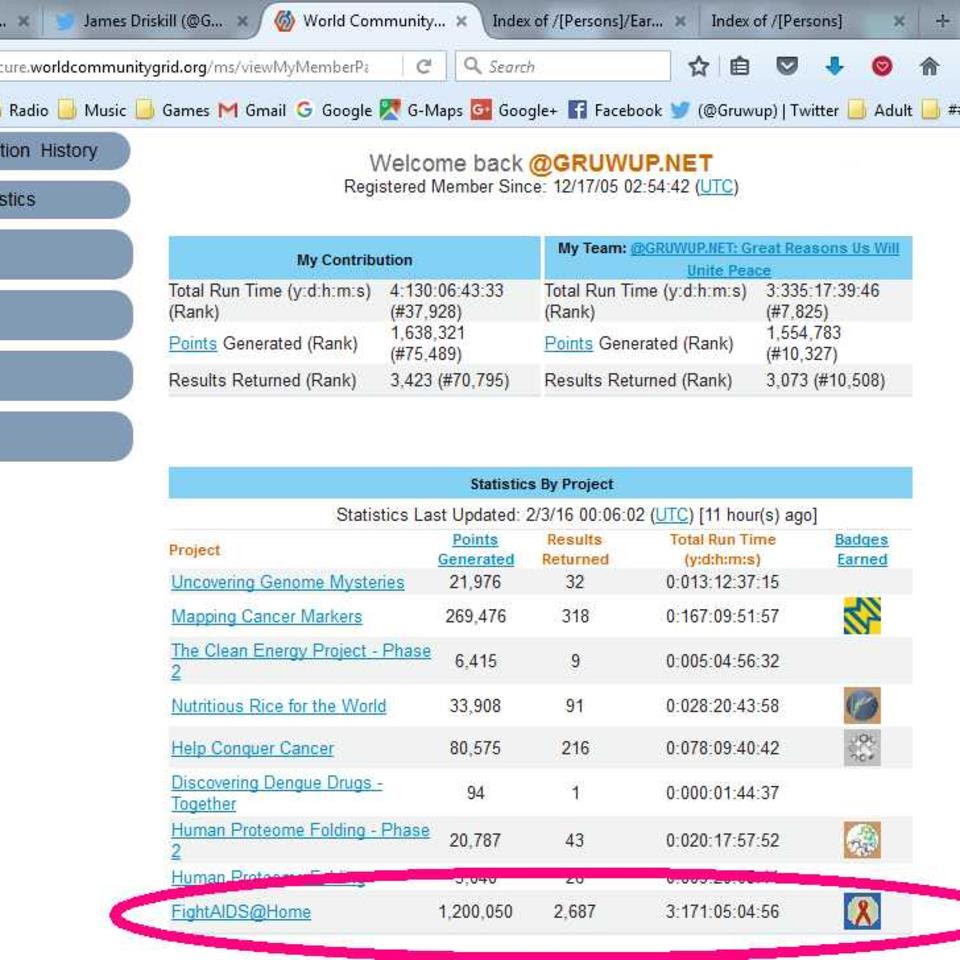The height and width of the screenshot is (960, 960).
Task: Open the (@Gruwup) Twitter bookmark
Action: coord(754,110)
